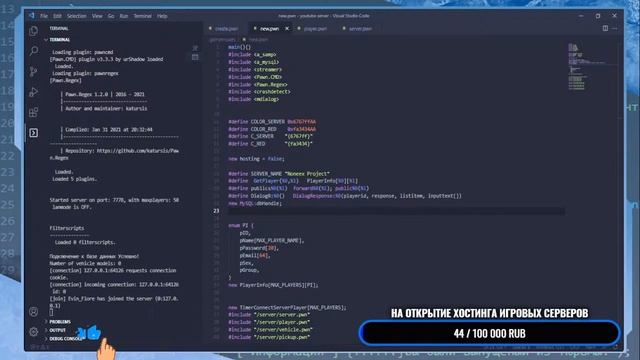The width and height of the screenshot is (640, 360).
Task: Open the Run and Debug view
Action: pyautogui.click(x=33, y=92)
